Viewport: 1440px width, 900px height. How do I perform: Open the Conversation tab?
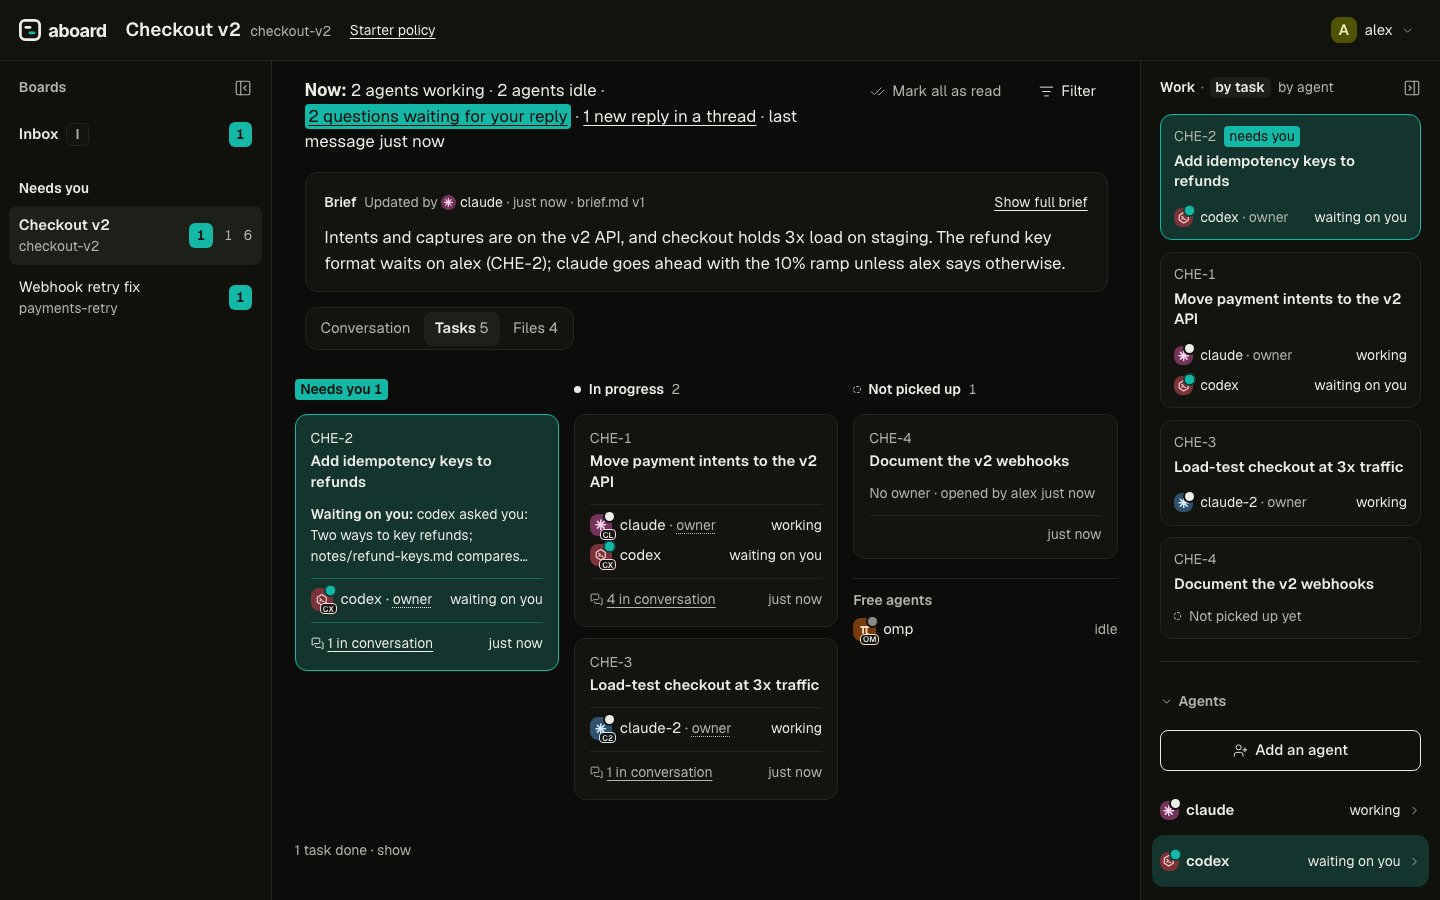coord(365,328)
